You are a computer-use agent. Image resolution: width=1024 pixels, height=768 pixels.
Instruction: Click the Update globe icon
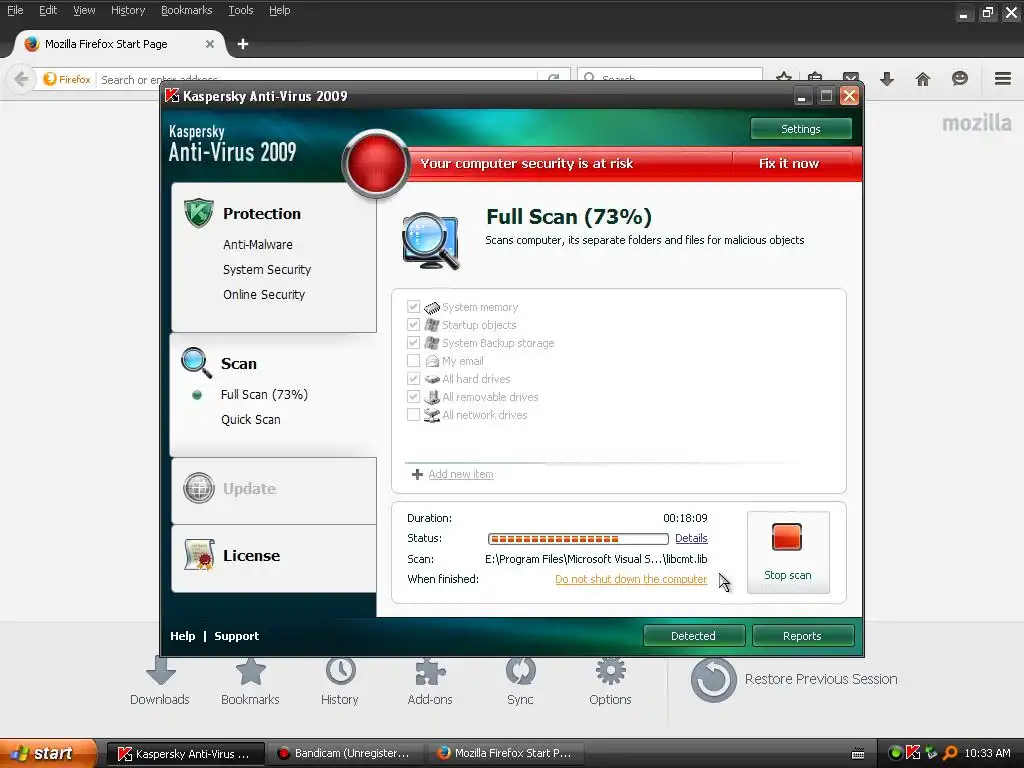pyautogui.click(x=199, y=488)
